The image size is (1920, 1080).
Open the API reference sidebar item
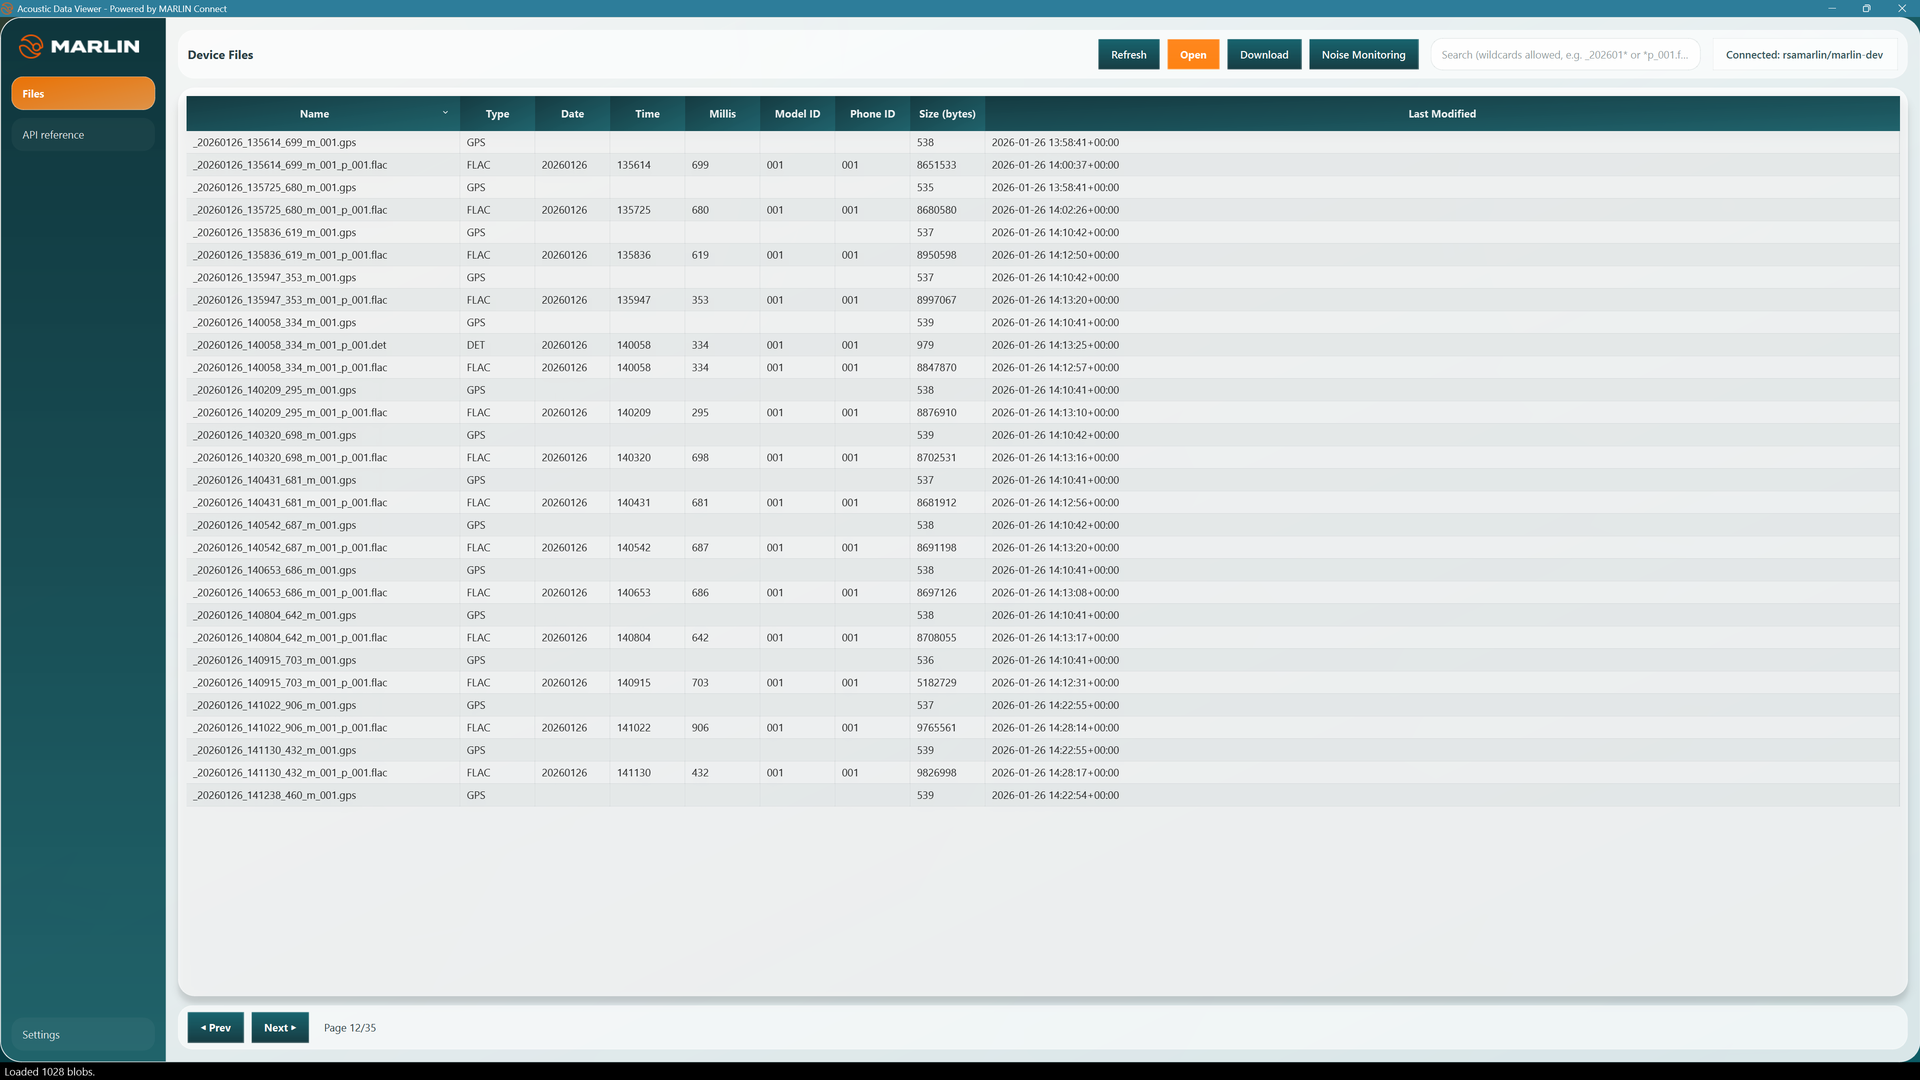click(83, 135)
